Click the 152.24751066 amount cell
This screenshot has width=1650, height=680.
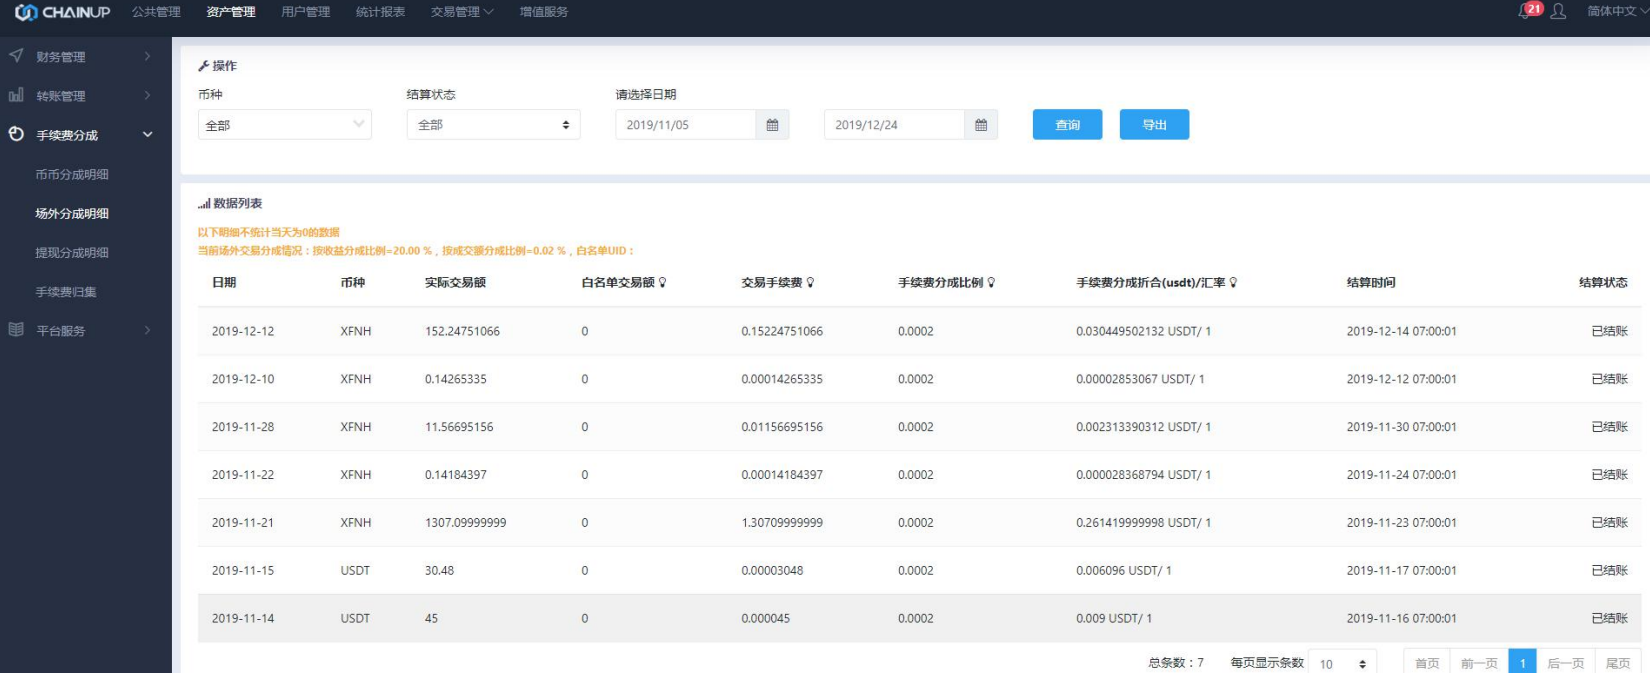pos(462,331)
